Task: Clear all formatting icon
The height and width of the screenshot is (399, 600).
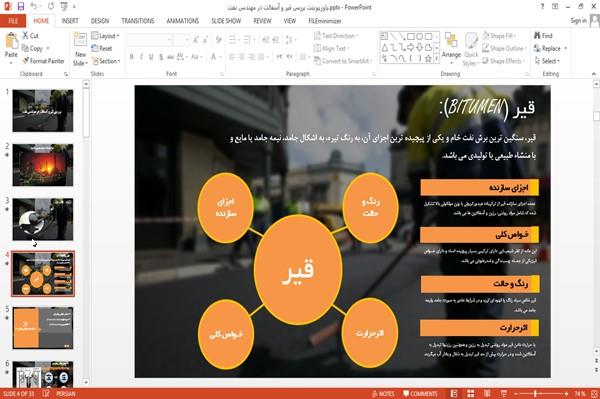Action: (x=218, y=40)
